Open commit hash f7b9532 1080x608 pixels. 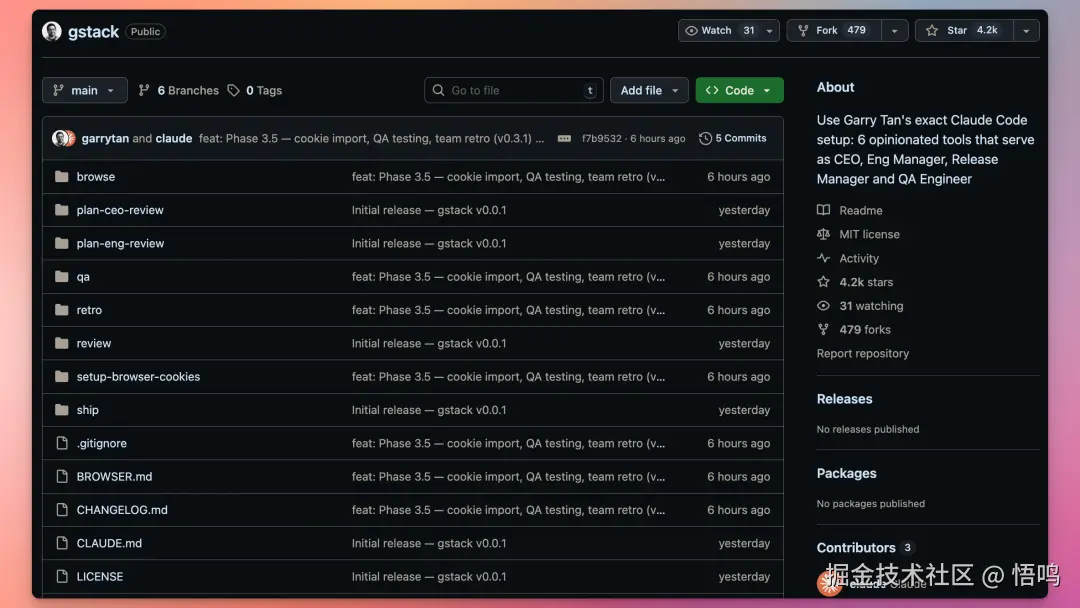tap(601, 138)
